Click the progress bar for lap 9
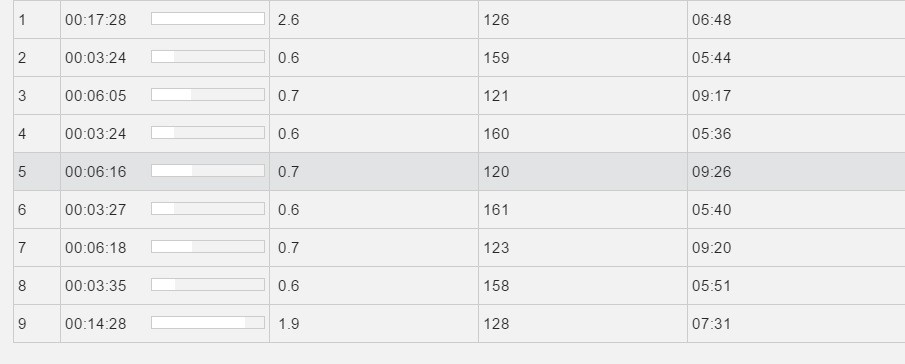Screen dimensions: 905x364 [208, 322]
